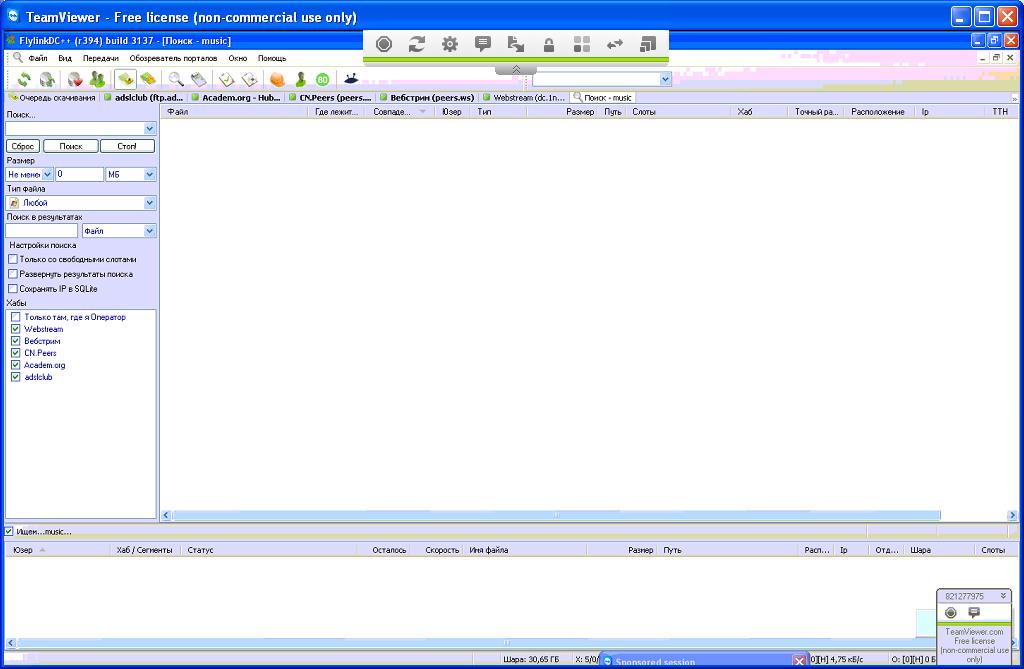This screenshot has height=669, width=1024.
Task: Open the TeamViewer chat bubble icon
Action: click(x=483, y=44)
